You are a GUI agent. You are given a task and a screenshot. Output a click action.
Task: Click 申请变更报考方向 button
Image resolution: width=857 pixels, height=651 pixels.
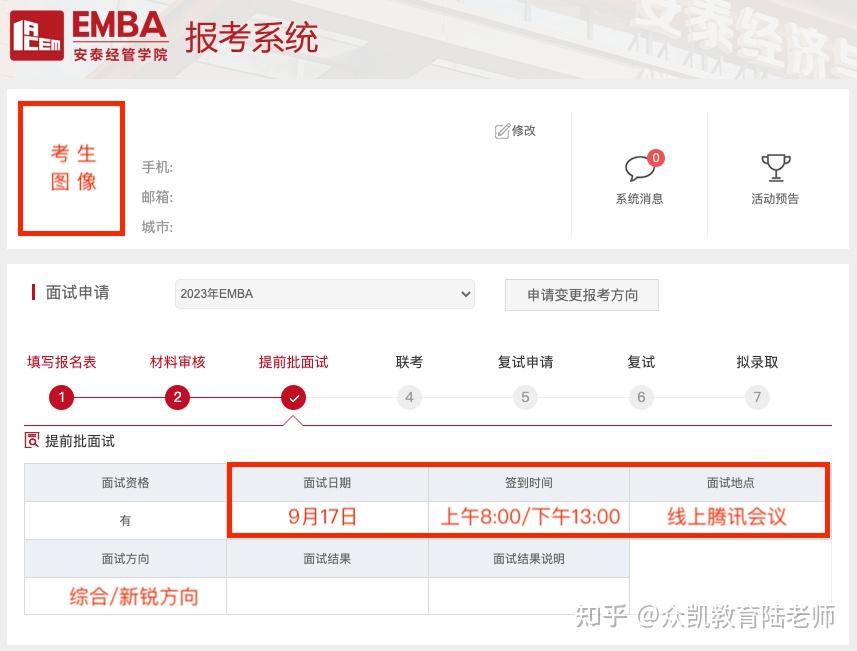pos(582,295)
